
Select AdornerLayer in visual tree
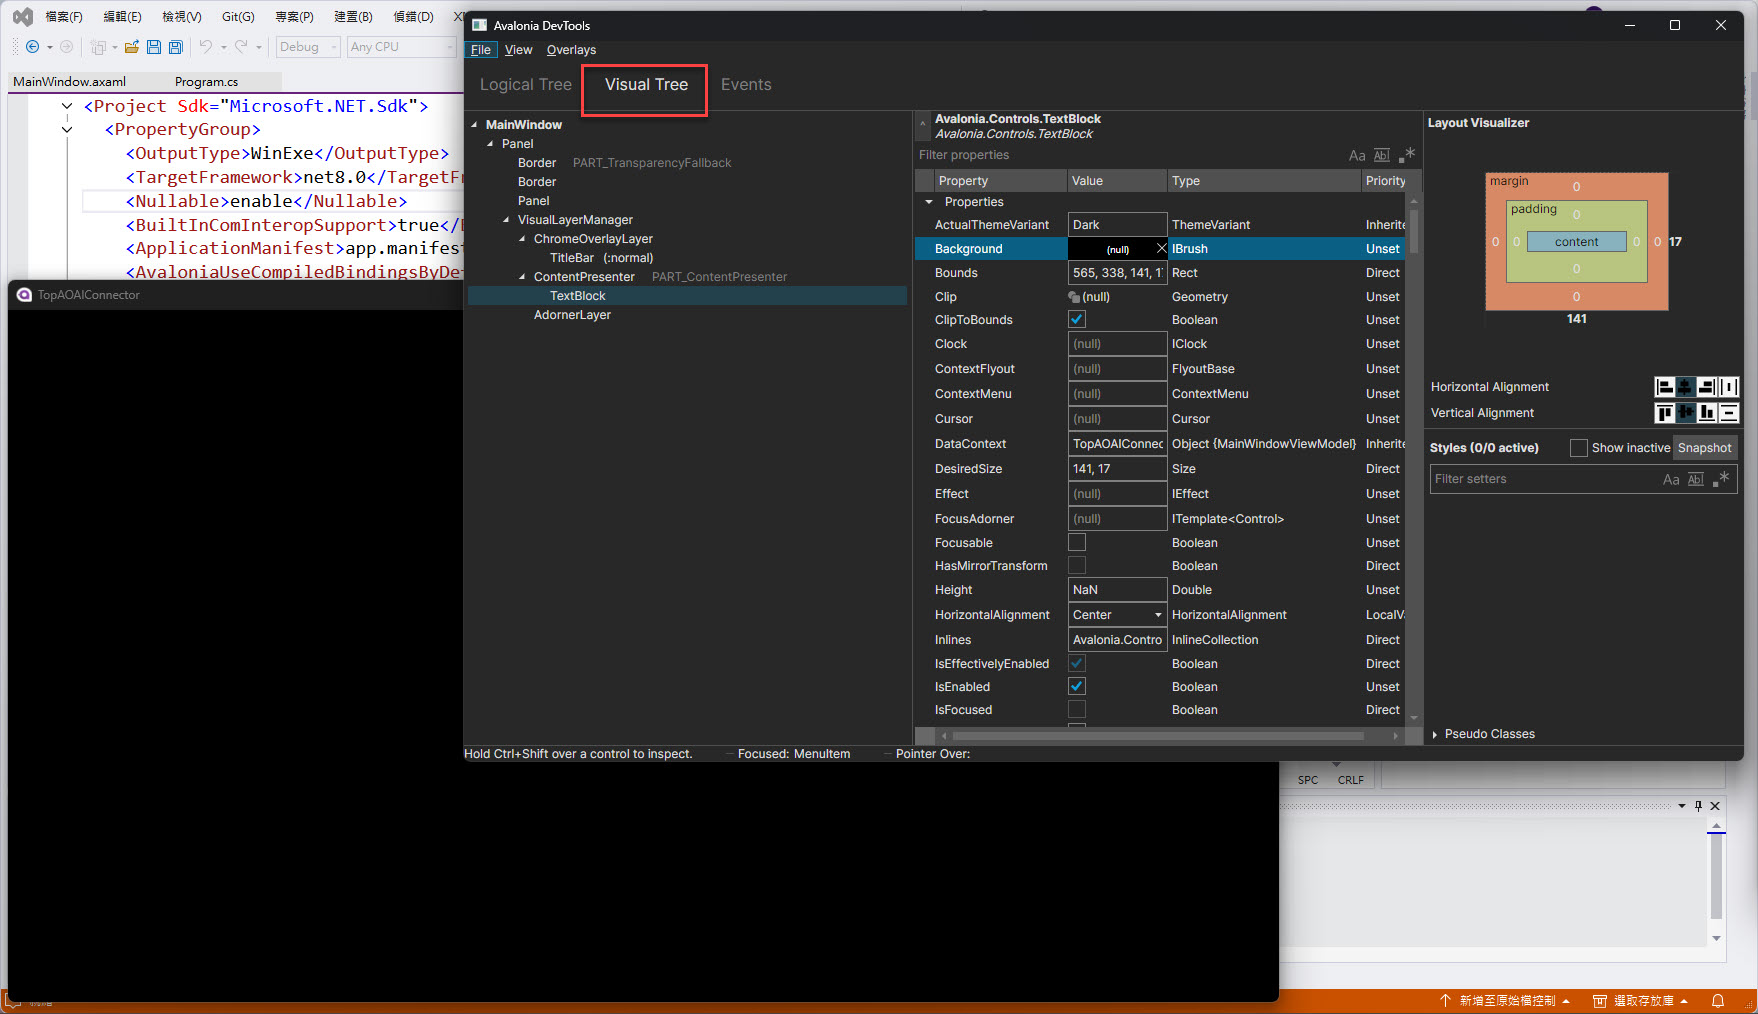point(572,315)
